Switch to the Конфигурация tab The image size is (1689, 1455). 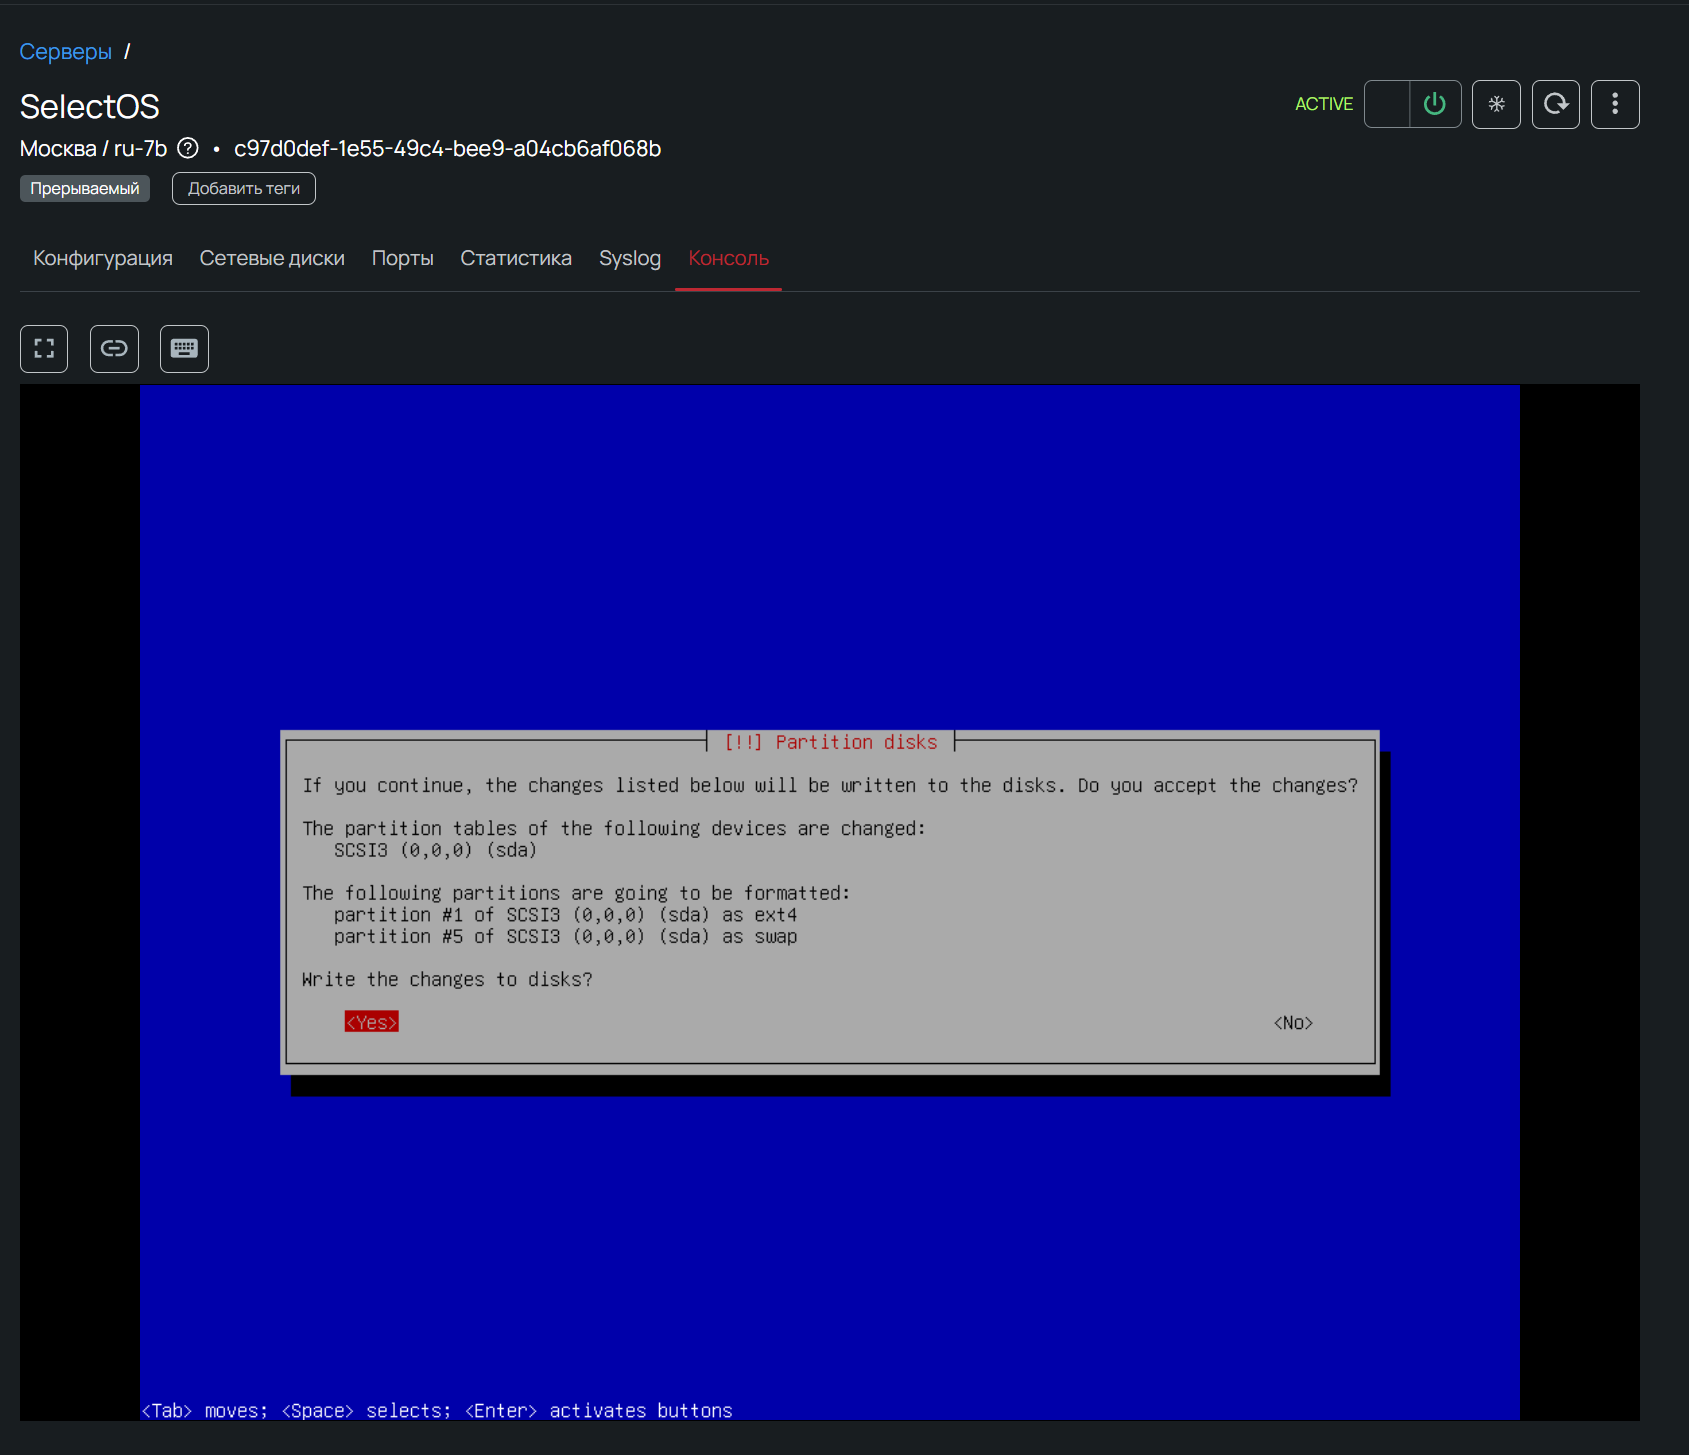[103, 258]
